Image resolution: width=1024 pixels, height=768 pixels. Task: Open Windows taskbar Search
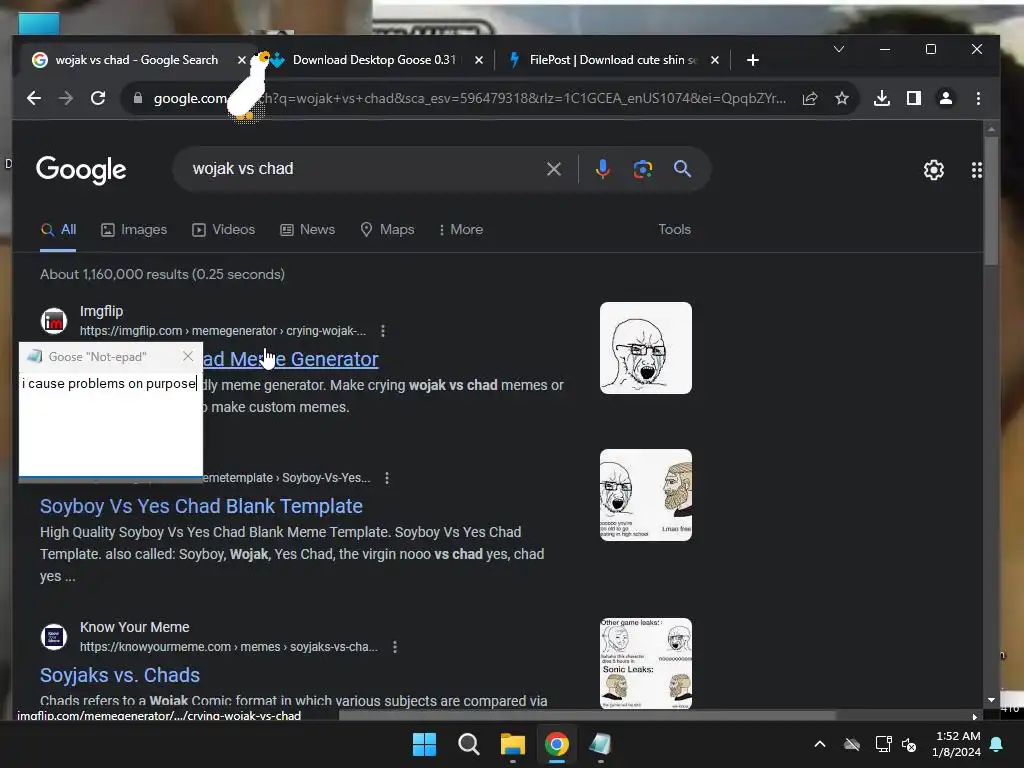[468, 744]
